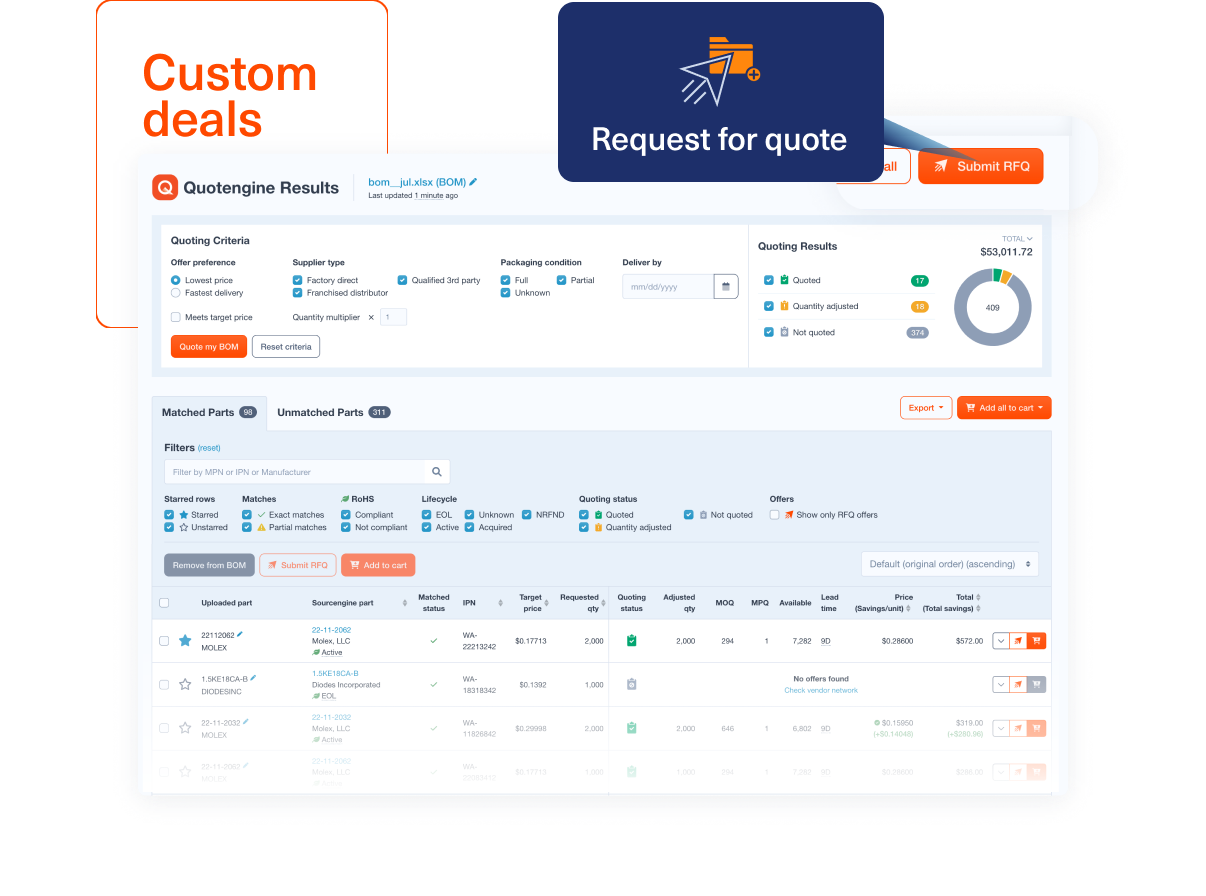Expand the TOTAL dropdown
The width and height of the screenshot is (1206, 896).
point(1017,239)
